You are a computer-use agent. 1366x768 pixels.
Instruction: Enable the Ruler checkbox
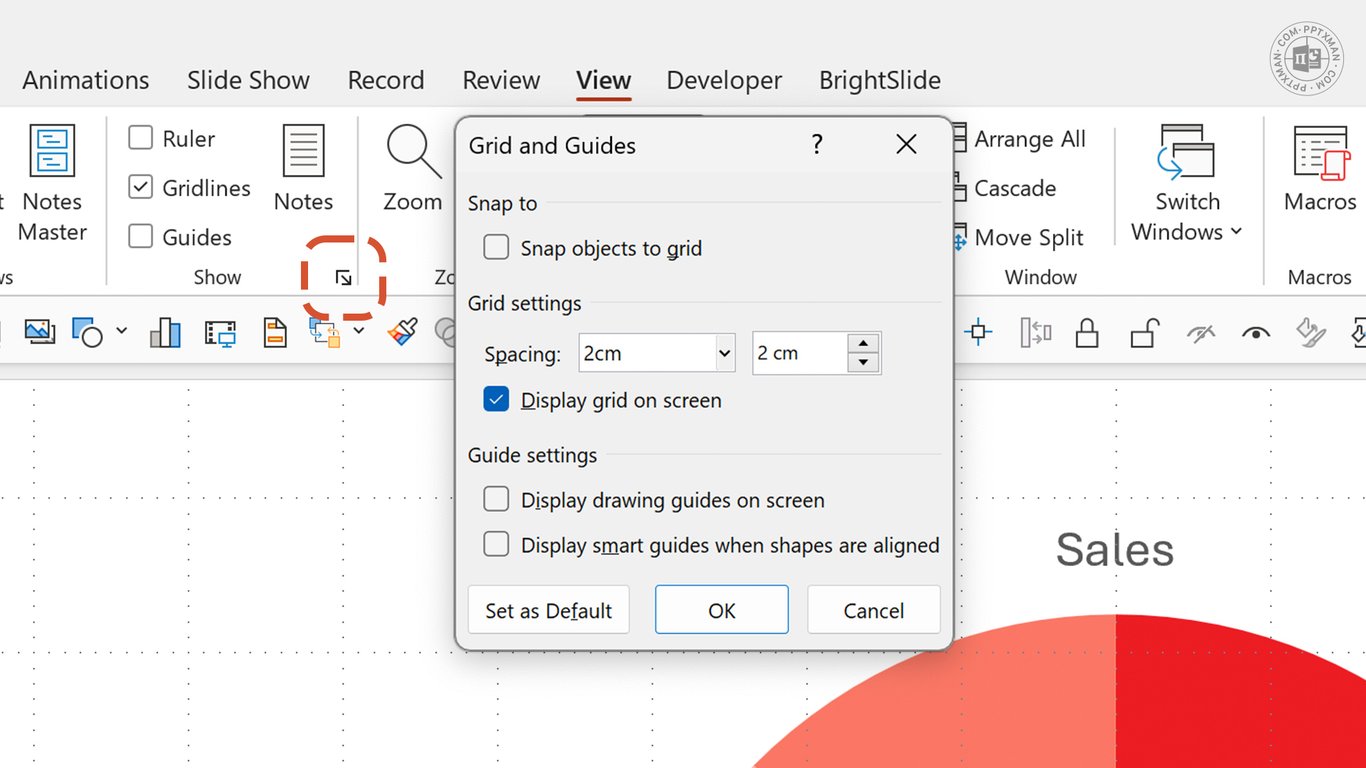click(x=141, y=138)
